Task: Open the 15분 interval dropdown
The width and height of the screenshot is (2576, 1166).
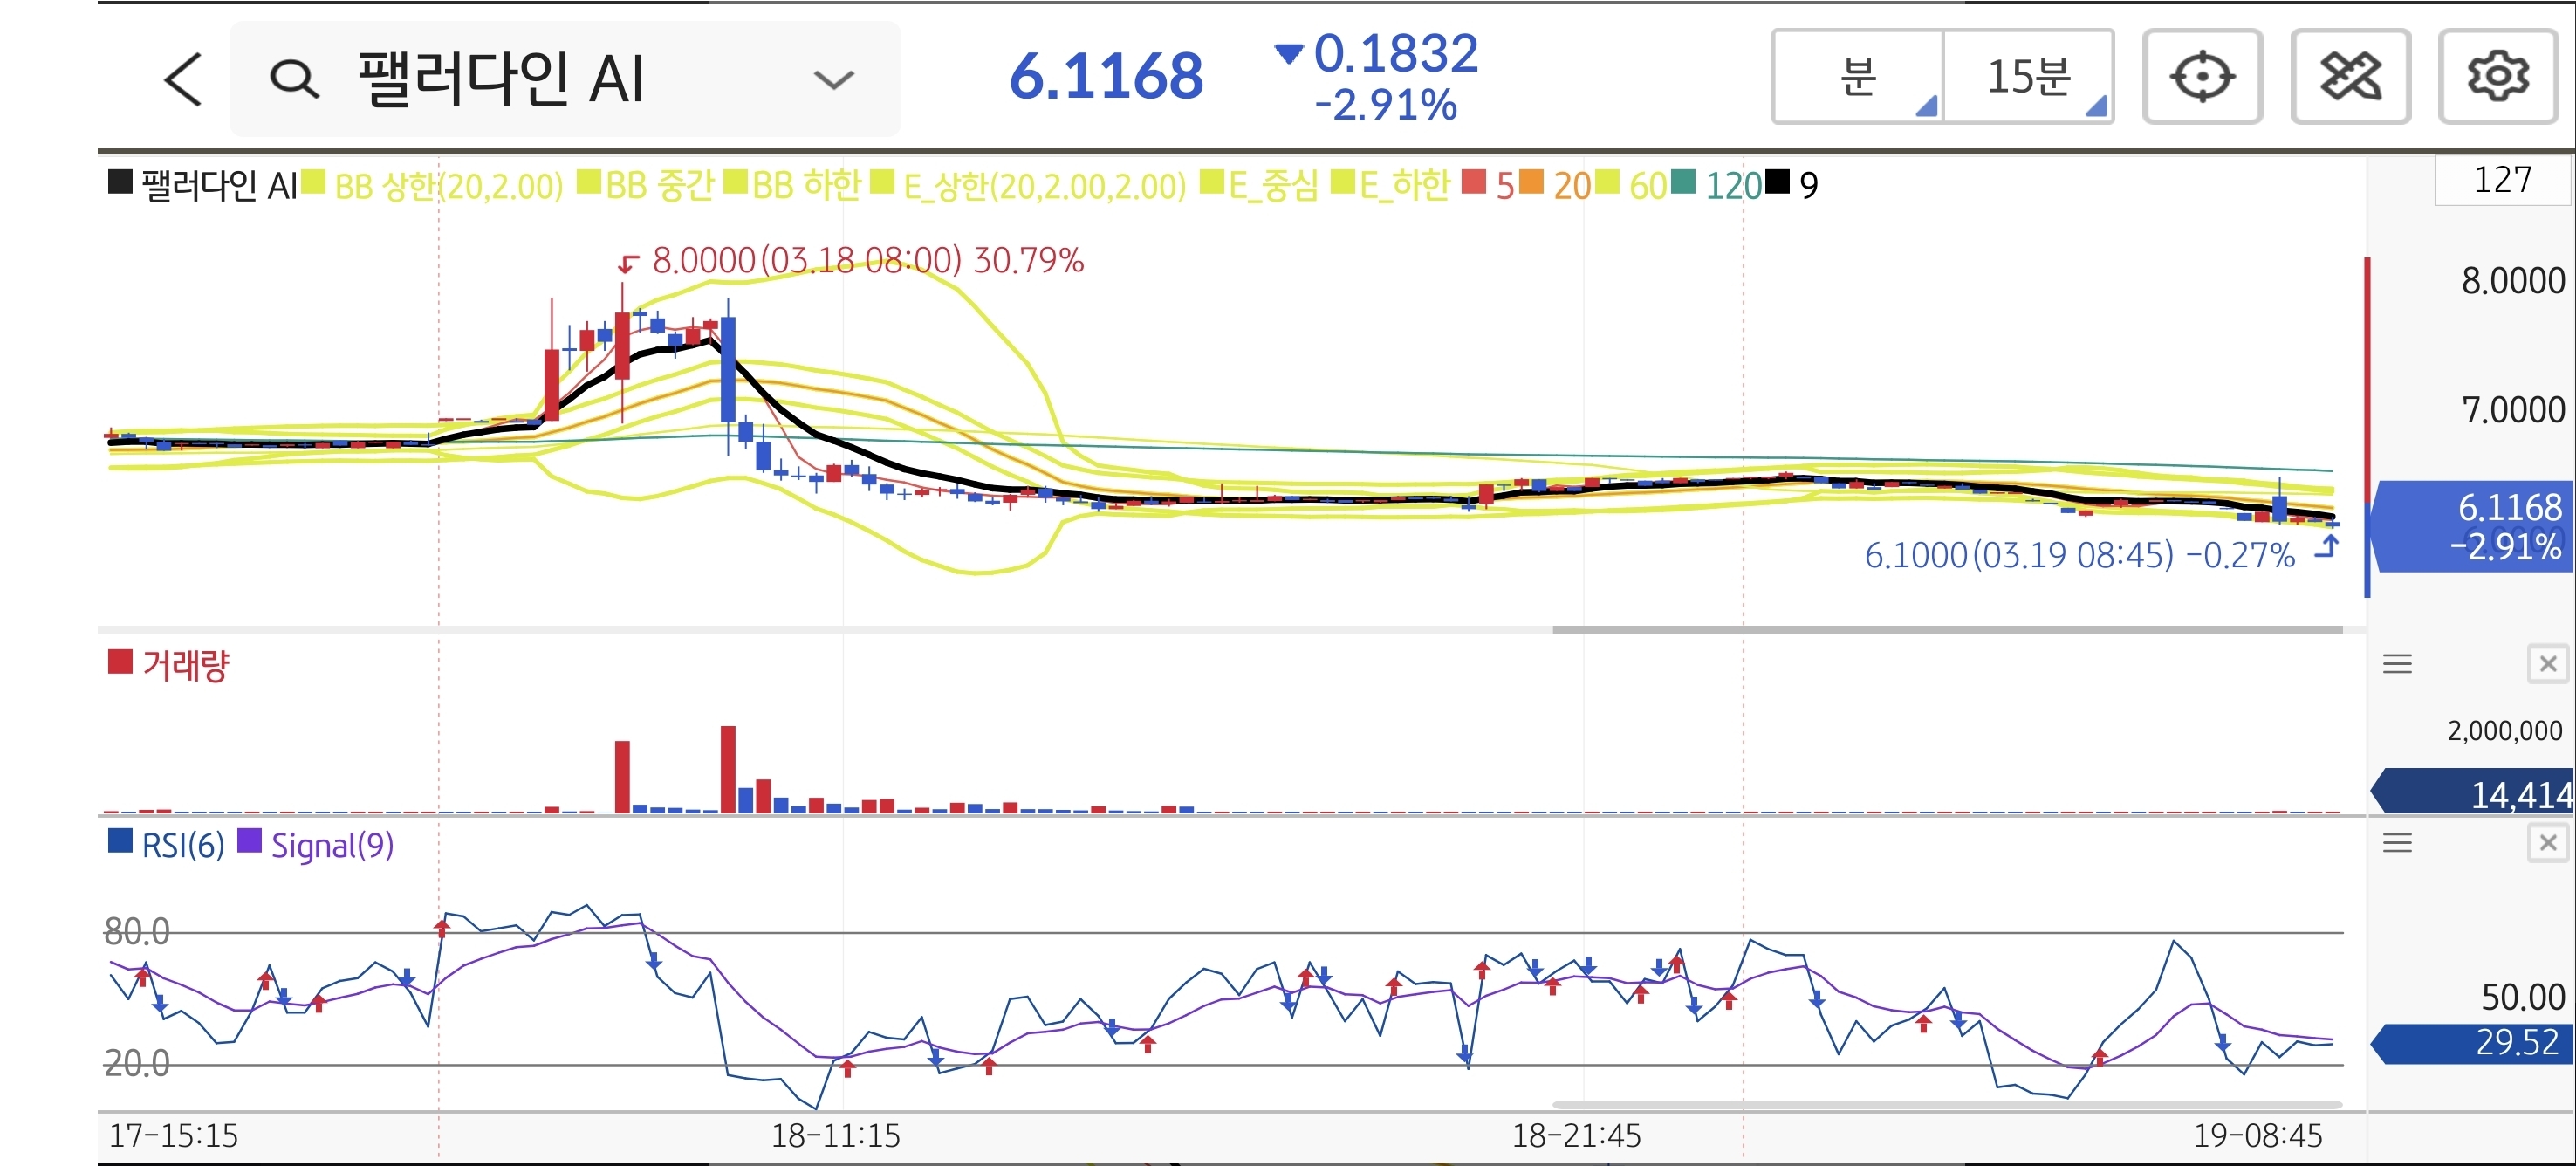Action: click(x=2029, y=77)
